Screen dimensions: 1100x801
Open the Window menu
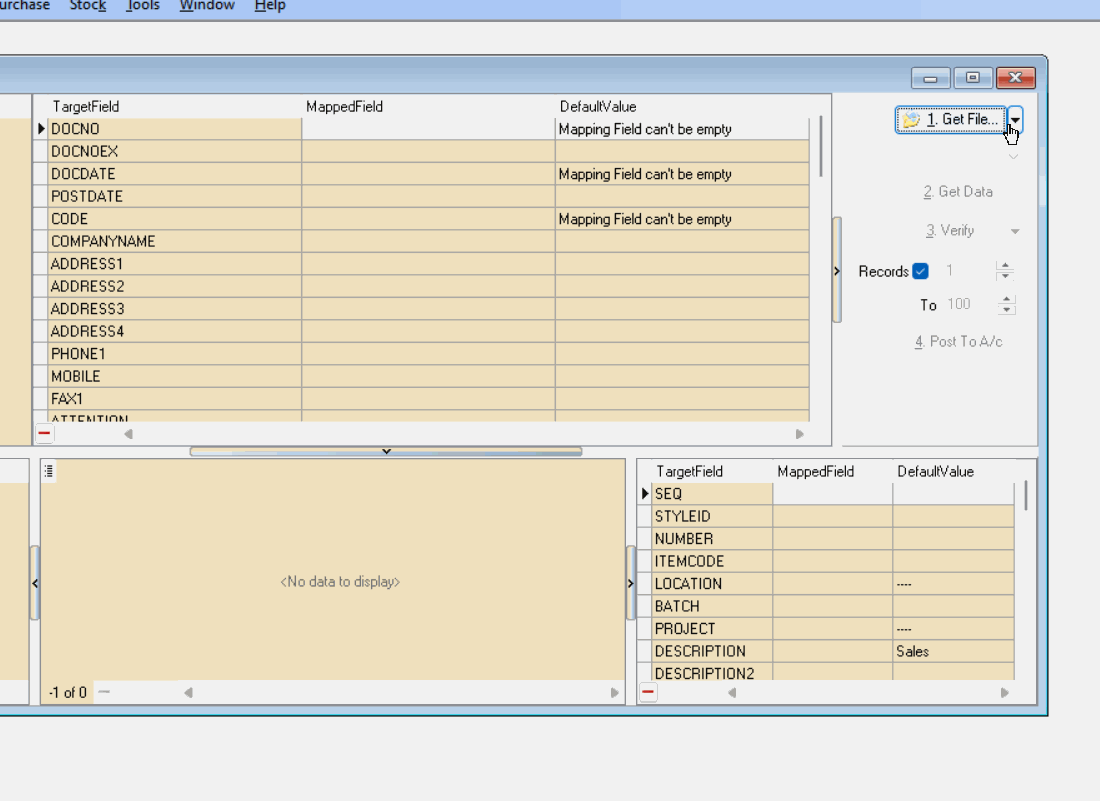point(207,6)
